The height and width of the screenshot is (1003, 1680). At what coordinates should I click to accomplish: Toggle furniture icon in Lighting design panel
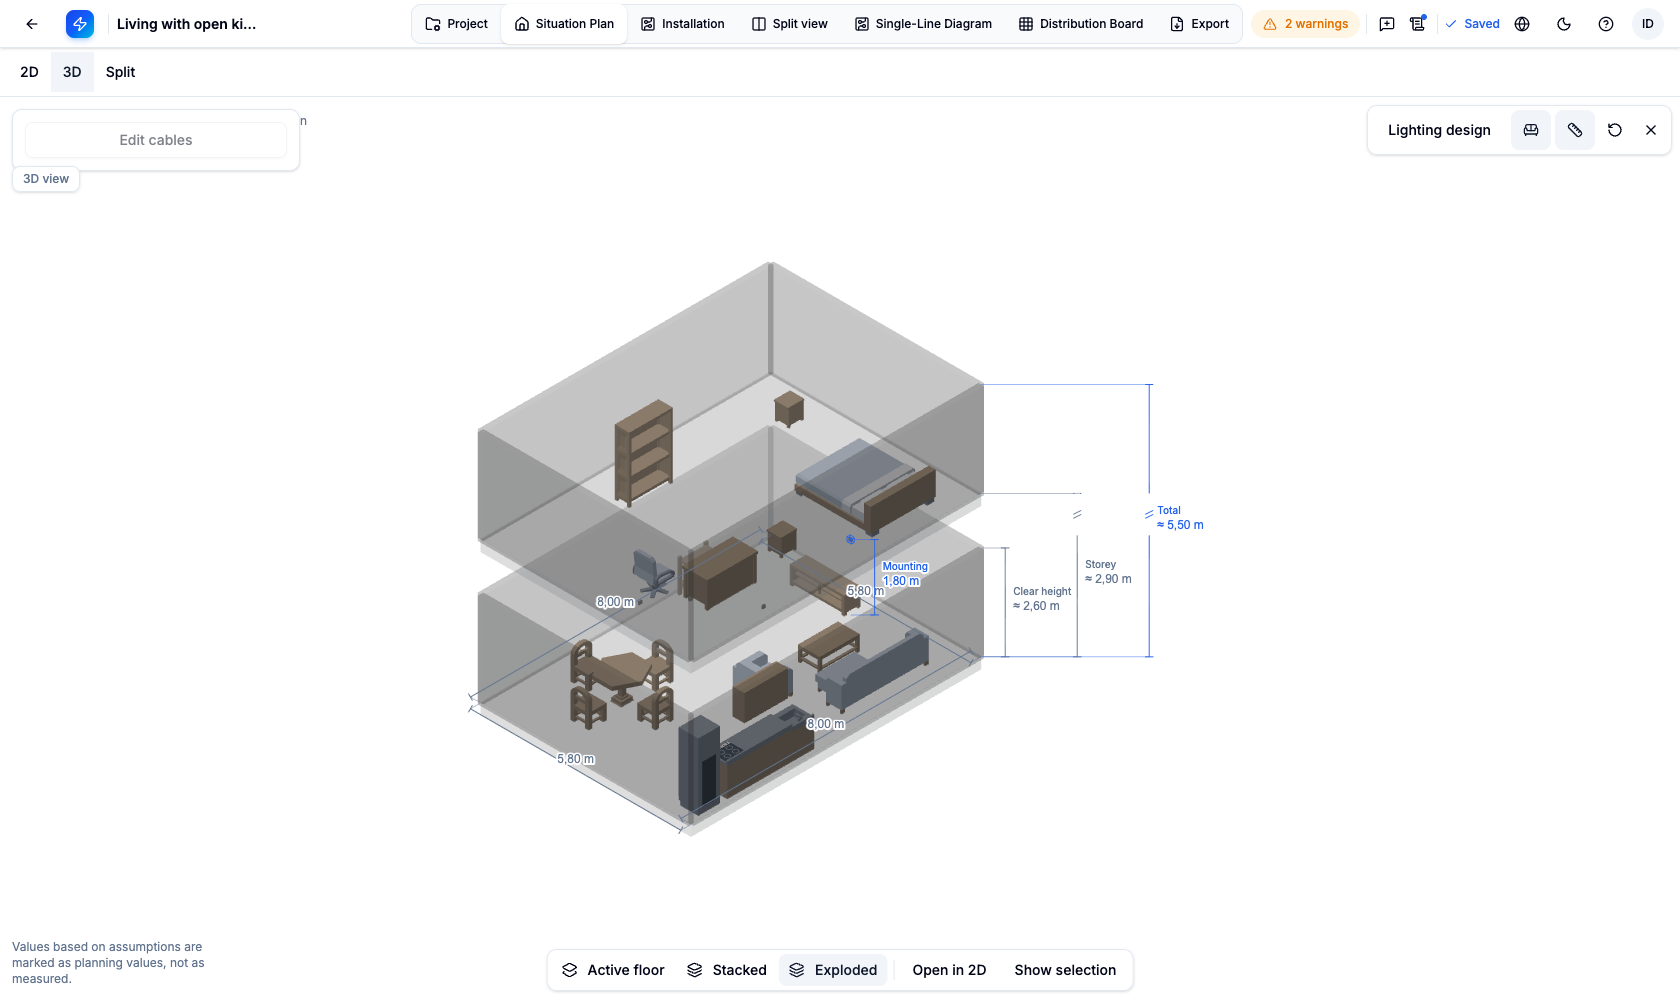click(x=1531, y=130)
